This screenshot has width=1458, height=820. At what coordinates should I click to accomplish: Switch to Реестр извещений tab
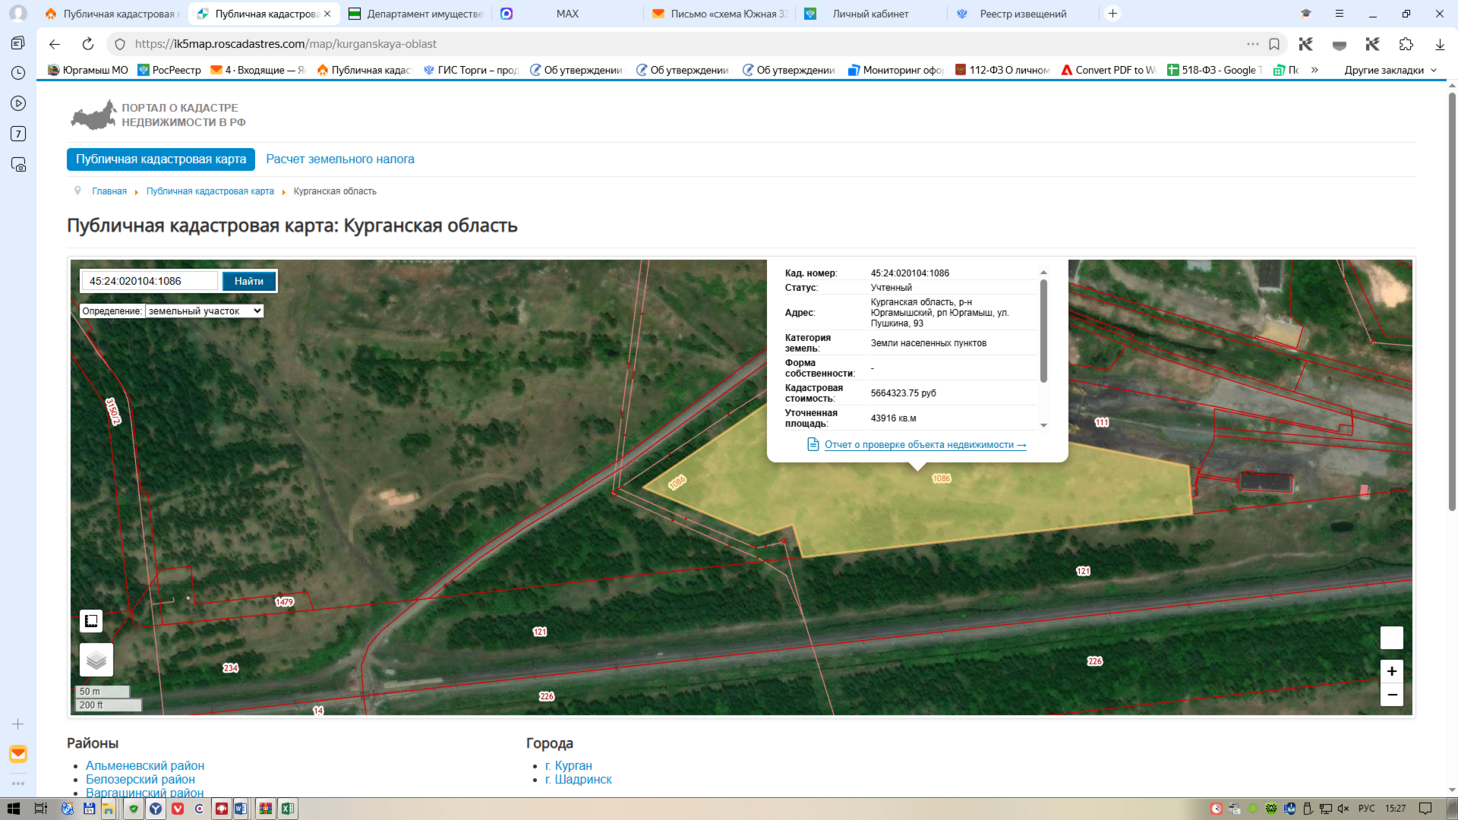(x=1022, y=14)
